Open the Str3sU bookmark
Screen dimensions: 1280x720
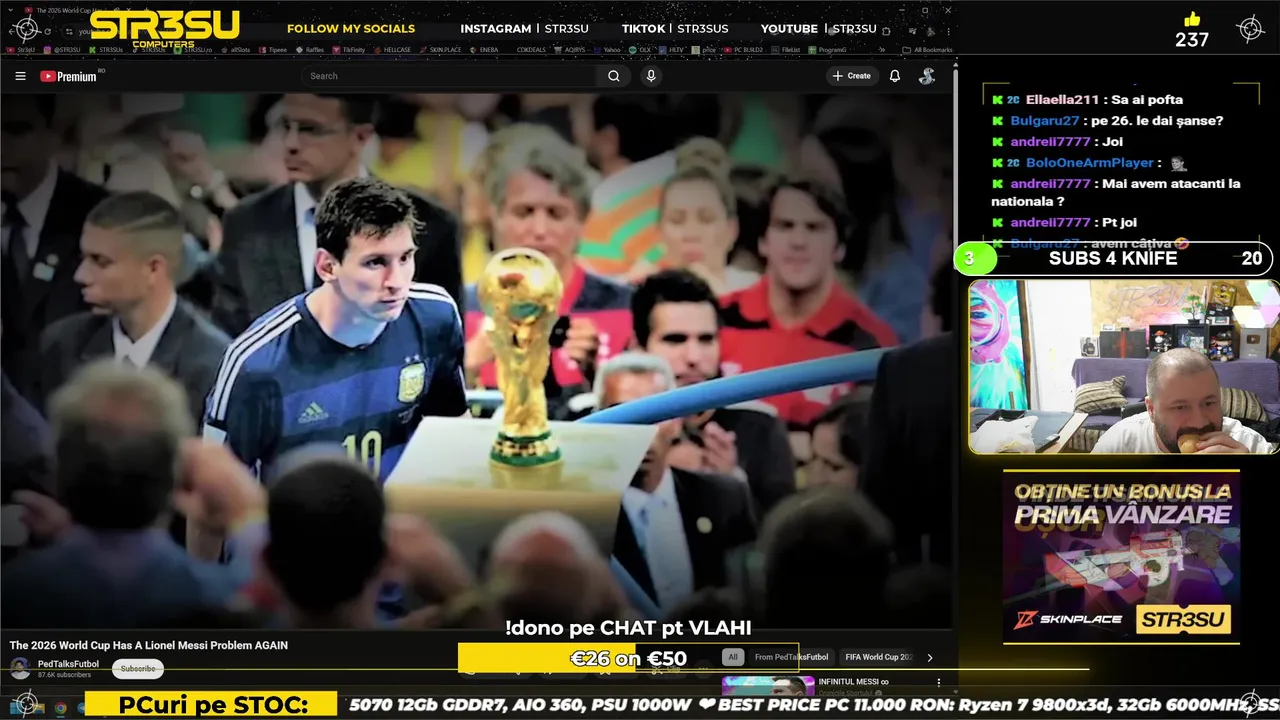pyautogui.click(x=20, y=50)
